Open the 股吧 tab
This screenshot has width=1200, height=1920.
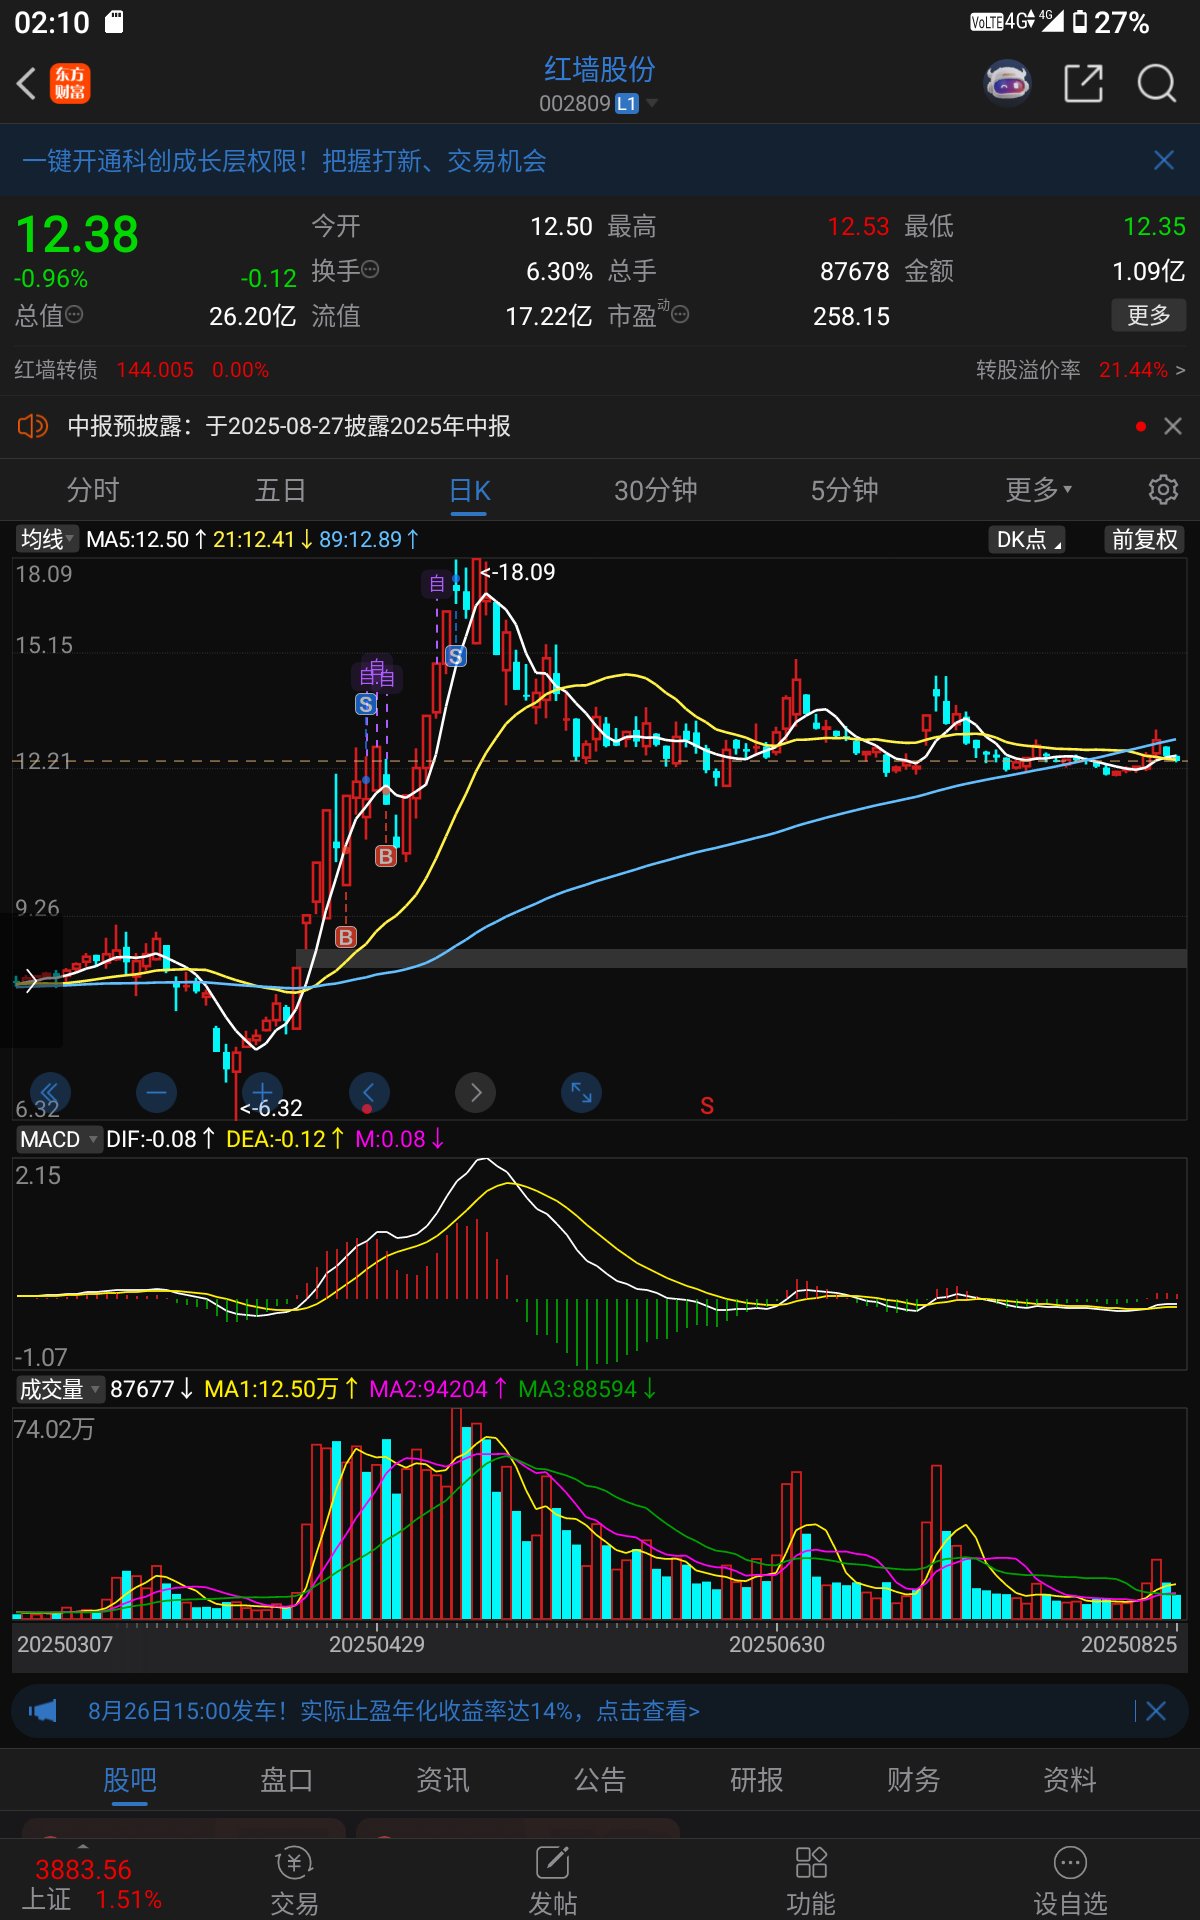[x=130, y=1780]
